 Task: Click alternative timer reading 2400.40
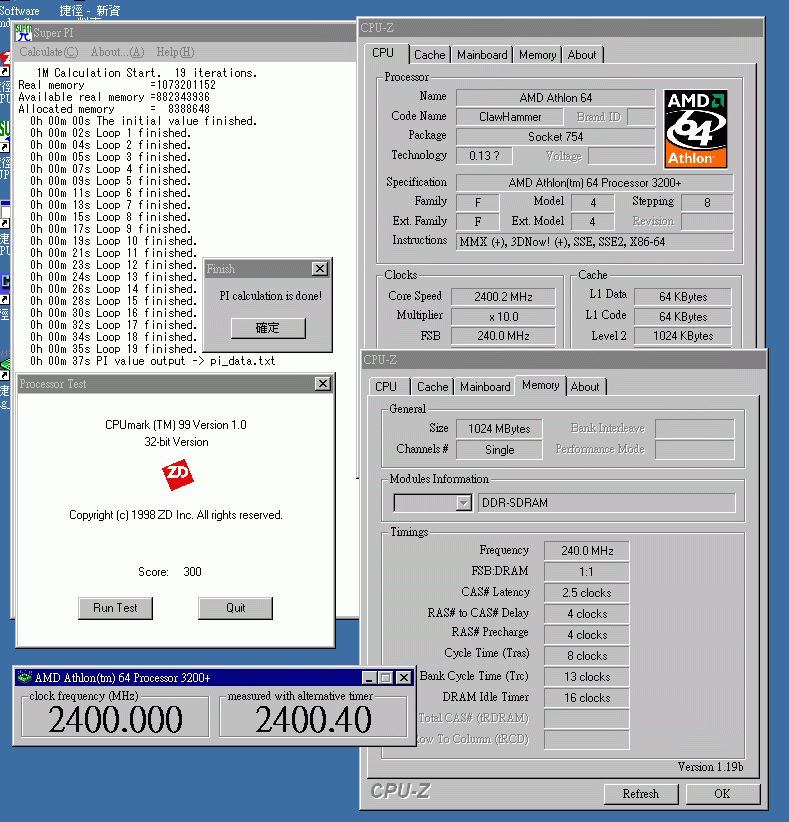pyautogui.click(x=314, y=719)
